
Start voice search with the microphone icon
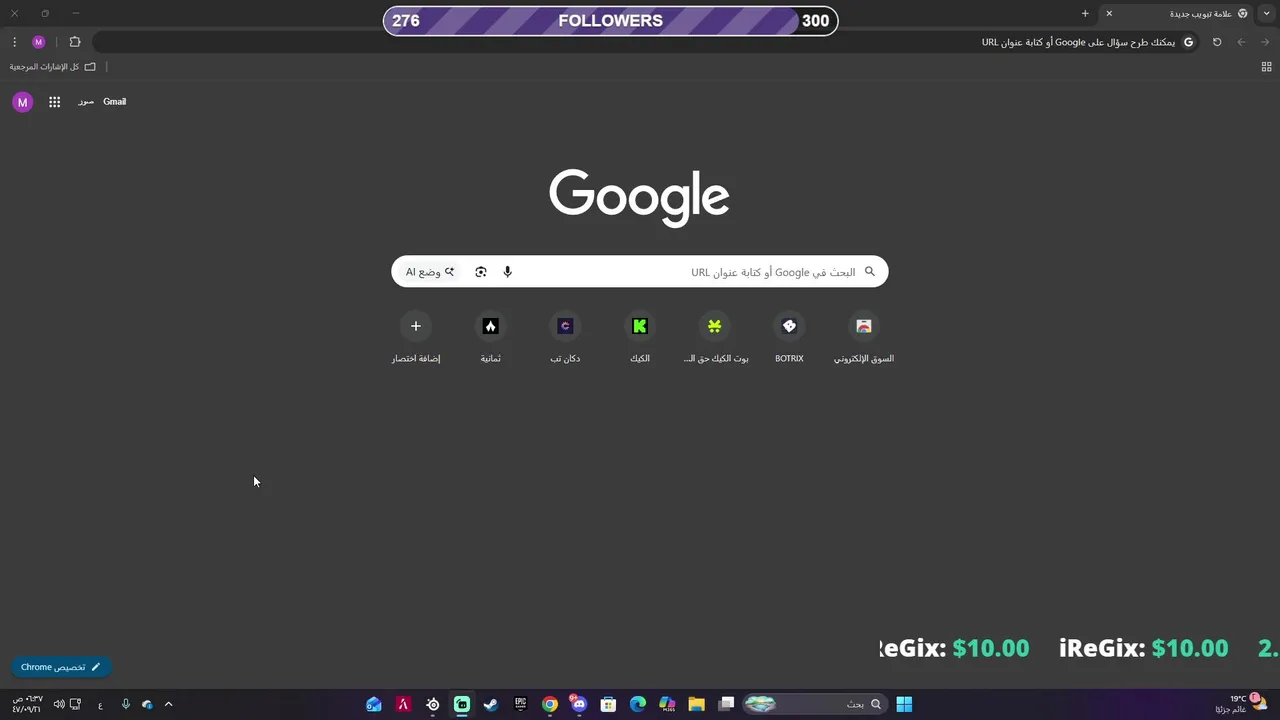tap(507, 272)
